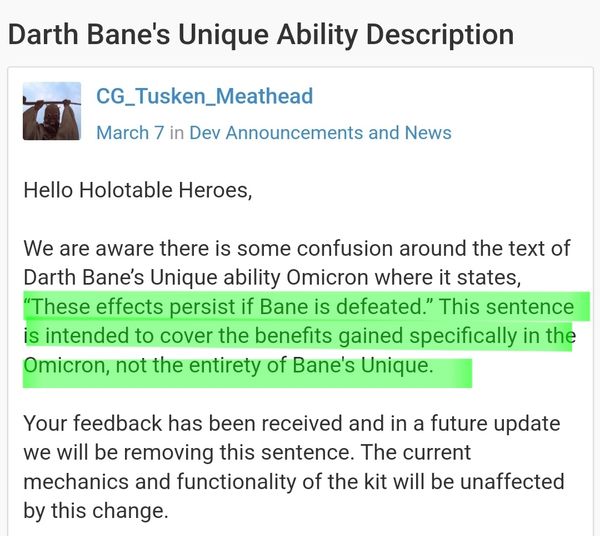Click the highlighted 'Omicron, not the entirety' line
The width and height of the screenshot is (600, 536).
(x=228, y=365)
